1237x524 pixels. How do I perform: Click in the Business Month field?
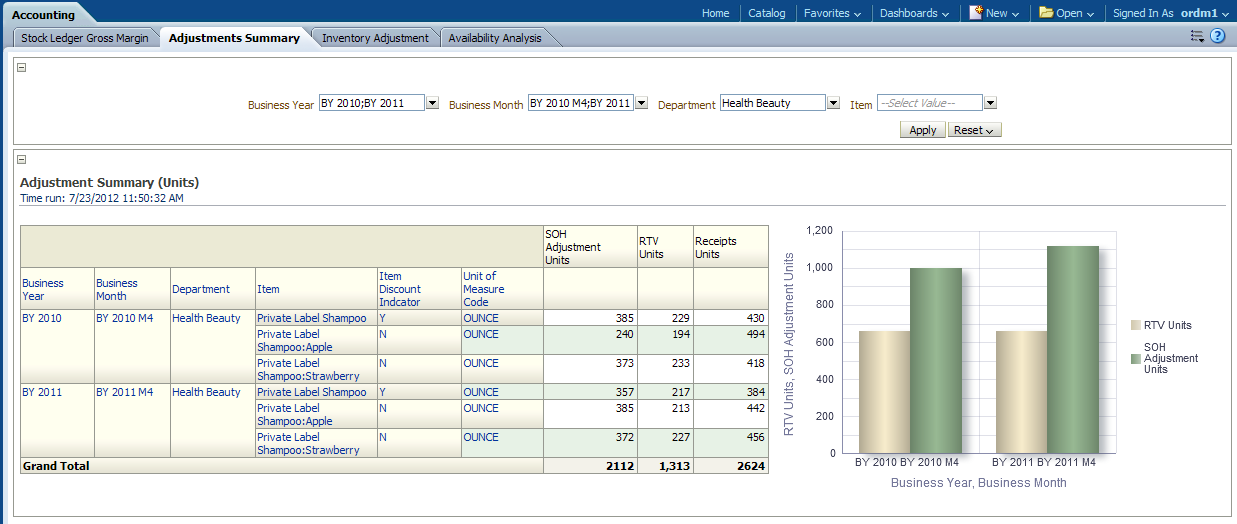pos(581,103)
